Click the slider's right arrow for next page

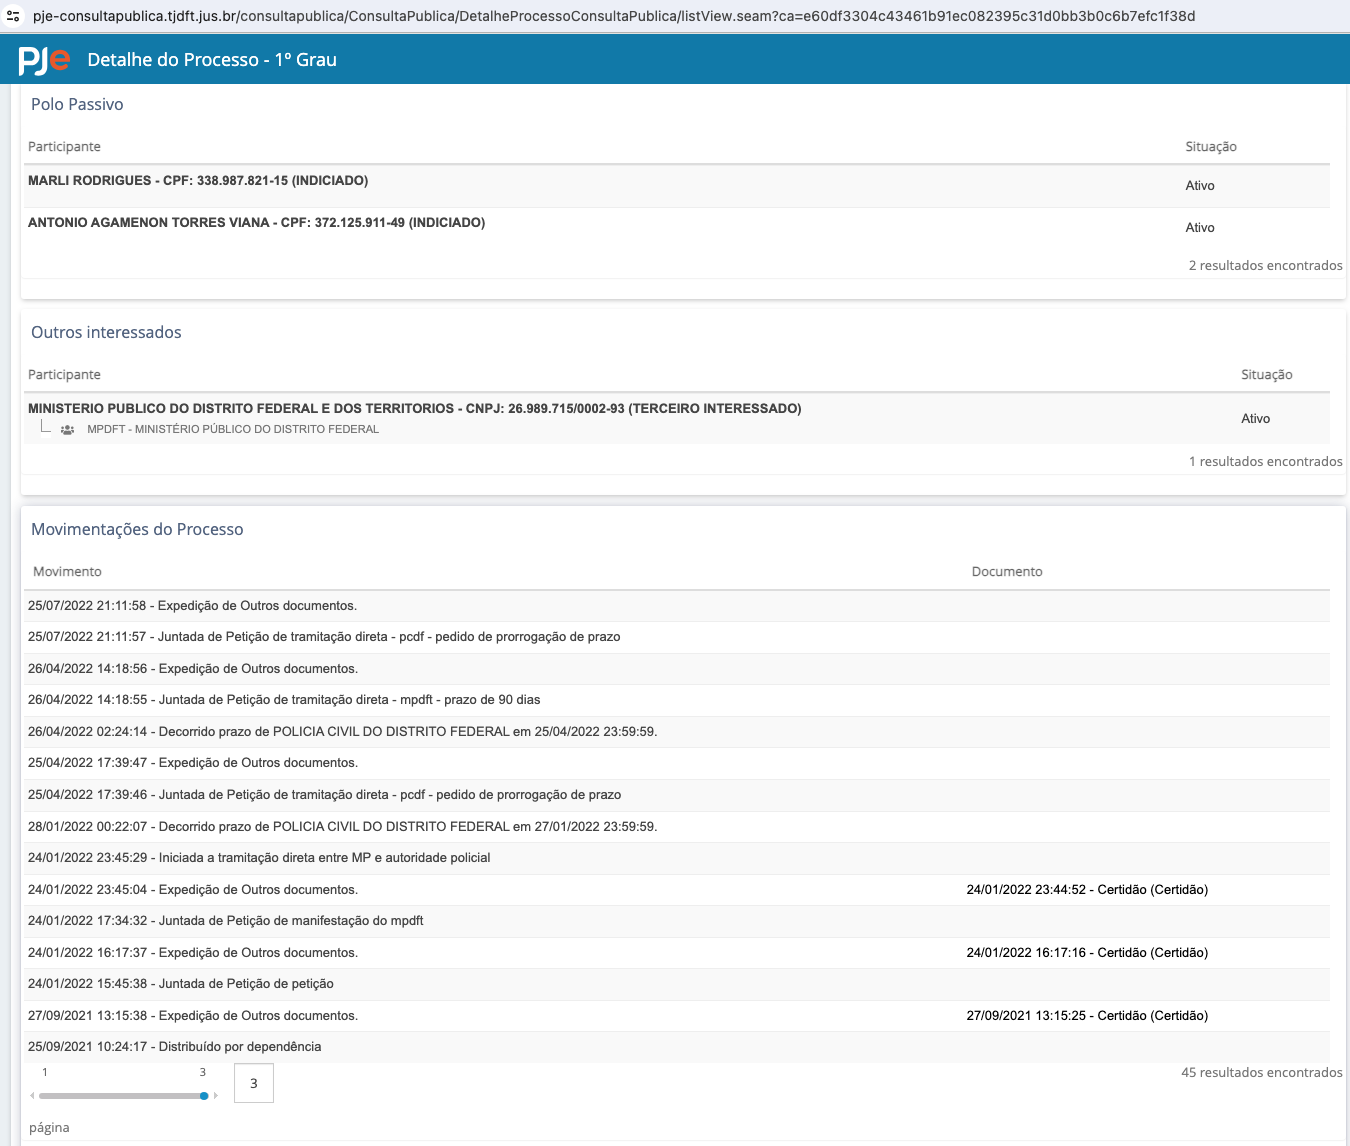(x=216, y=1096)
